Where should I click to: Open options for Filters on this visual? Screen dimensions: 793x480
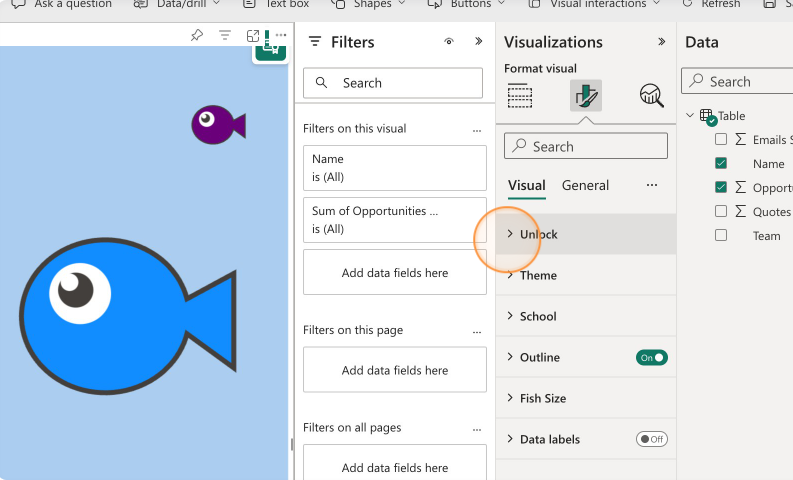[x=477, y=130]
